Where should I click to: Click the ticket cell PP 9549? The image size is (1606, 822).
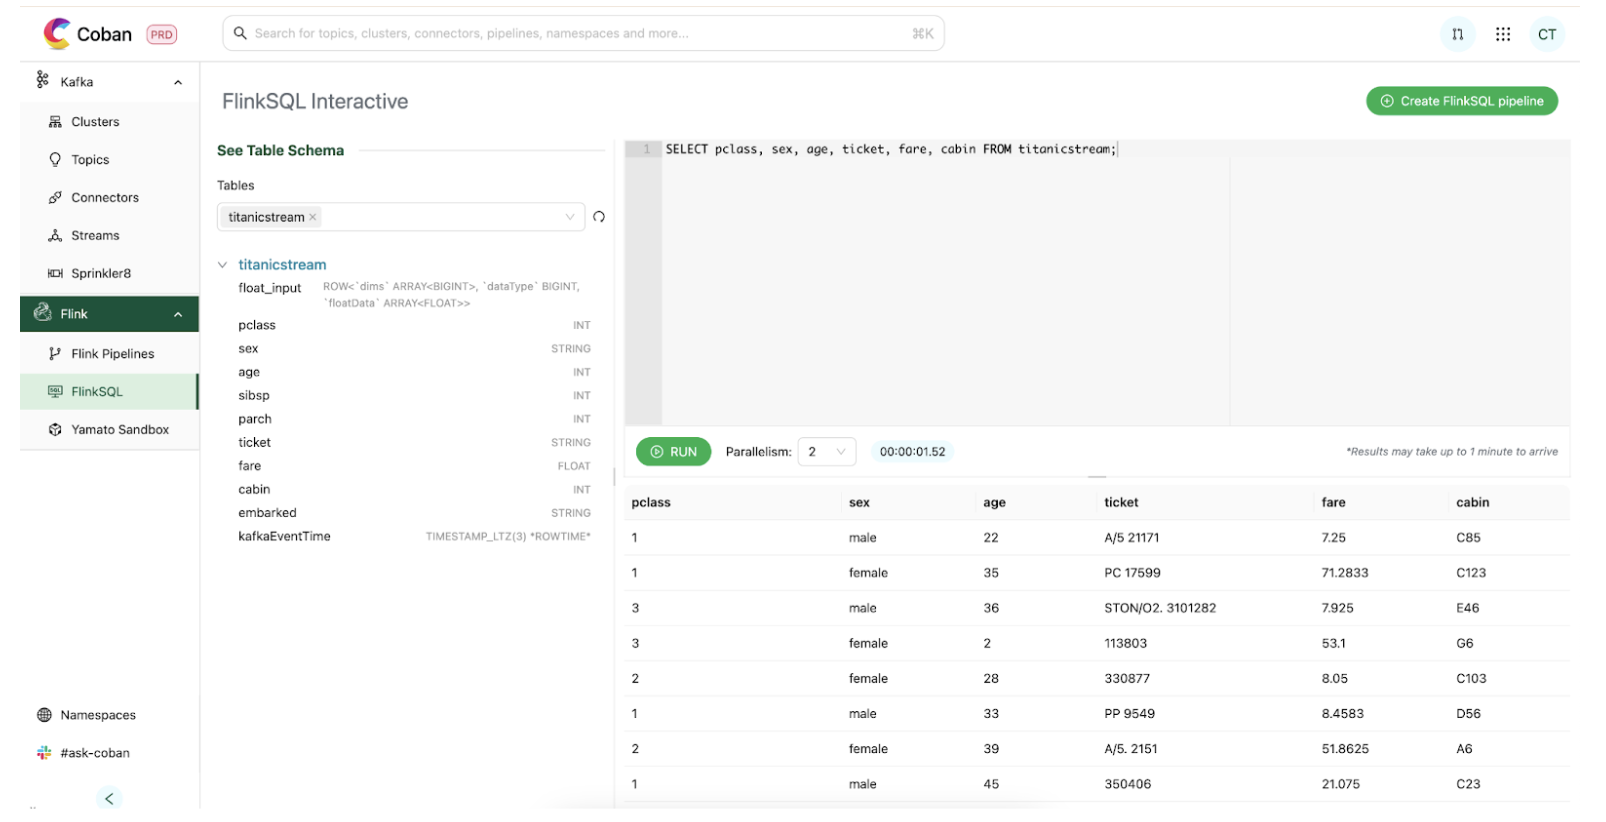(1129, 714)
